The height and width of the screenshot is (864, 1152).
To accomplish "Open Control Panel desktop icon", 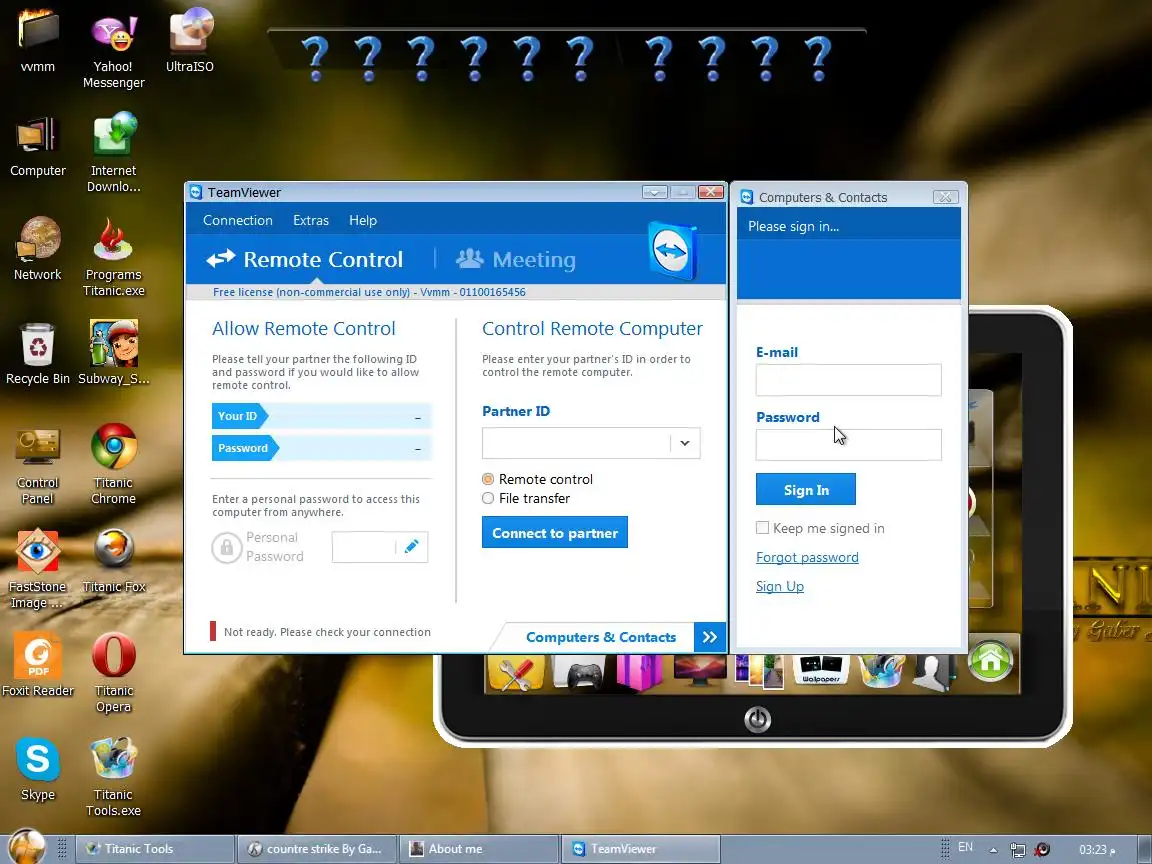I will point(37,466).
